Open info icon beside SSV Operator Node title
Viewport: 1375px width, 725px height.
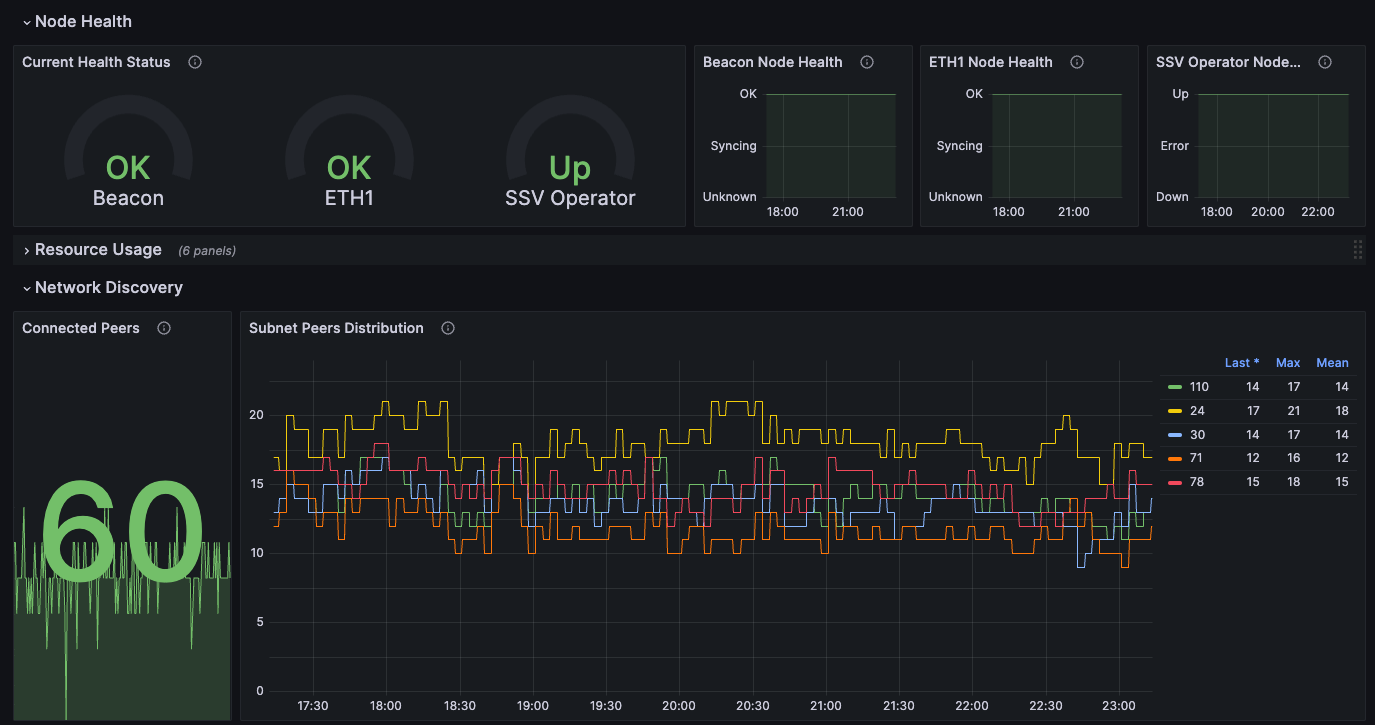pyautogui.click(x=1325, y=62)
